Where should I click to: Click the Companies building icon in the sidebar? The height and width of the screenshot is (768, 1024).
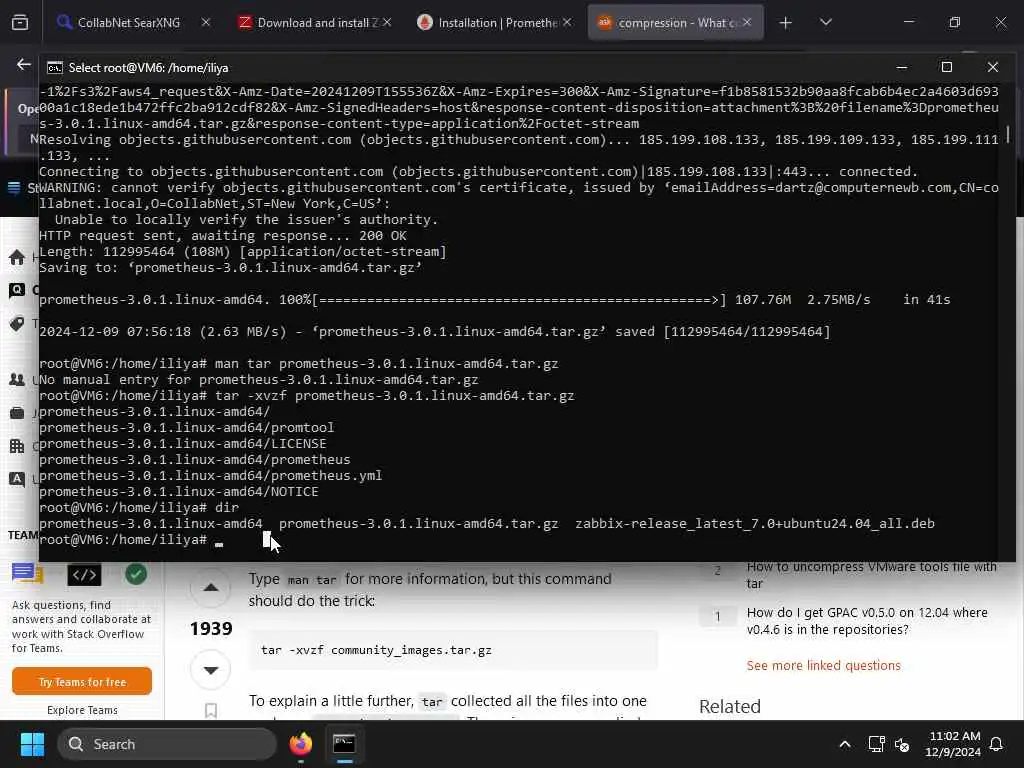17,447
